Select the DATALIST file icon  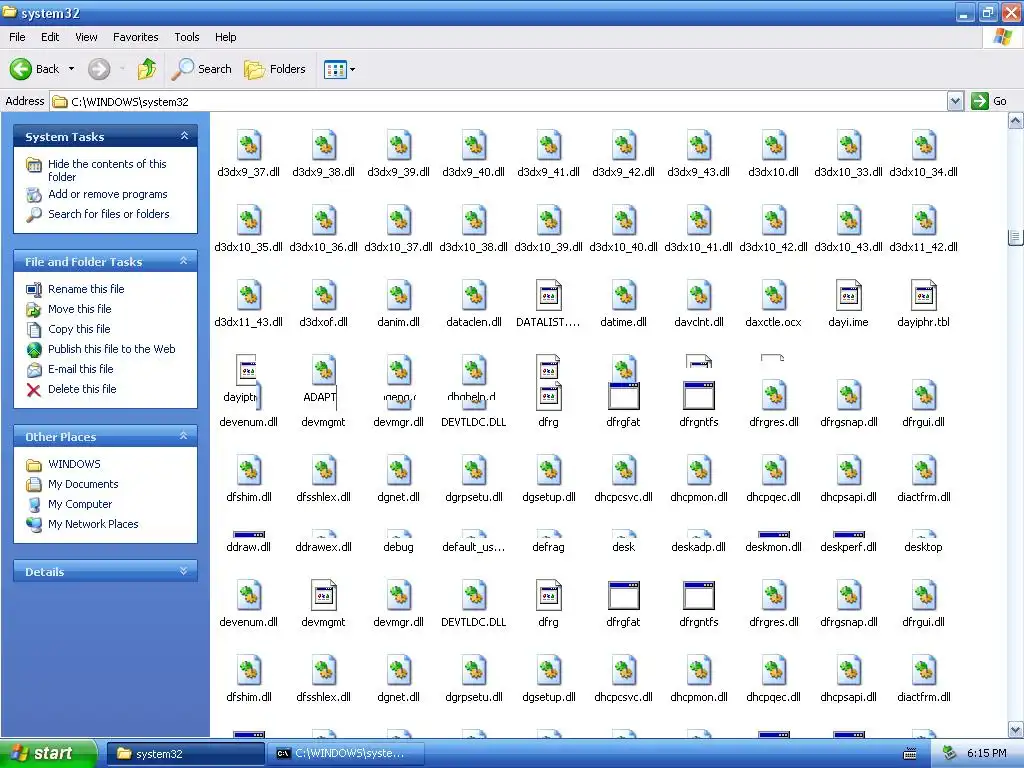pyautogui.click(x=549, y=295)
